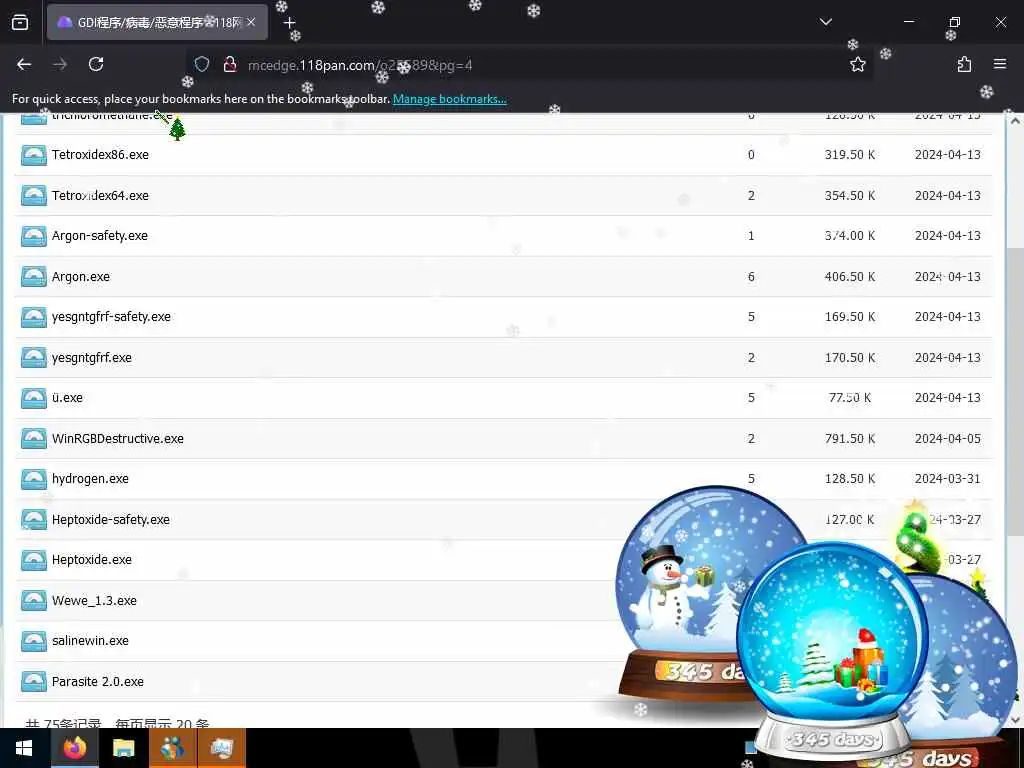1024x768 pixels.
Task: Go back to previous page
Action: (24, 64)
